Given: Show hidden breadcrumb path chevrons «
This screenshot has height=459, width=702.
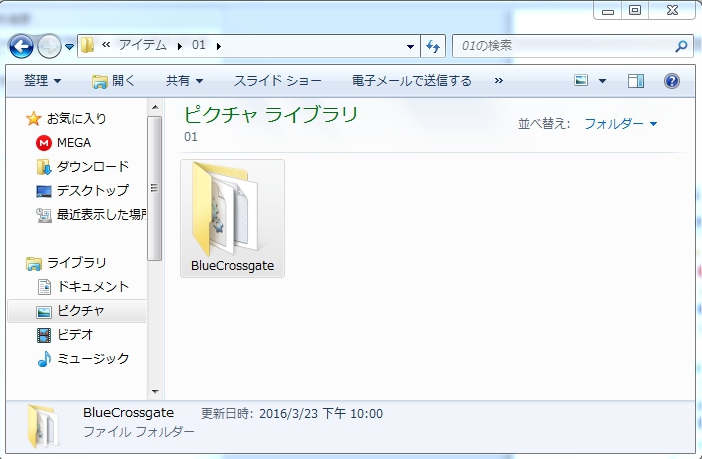Looking at the screenshot, I should [x=106, y=45].
